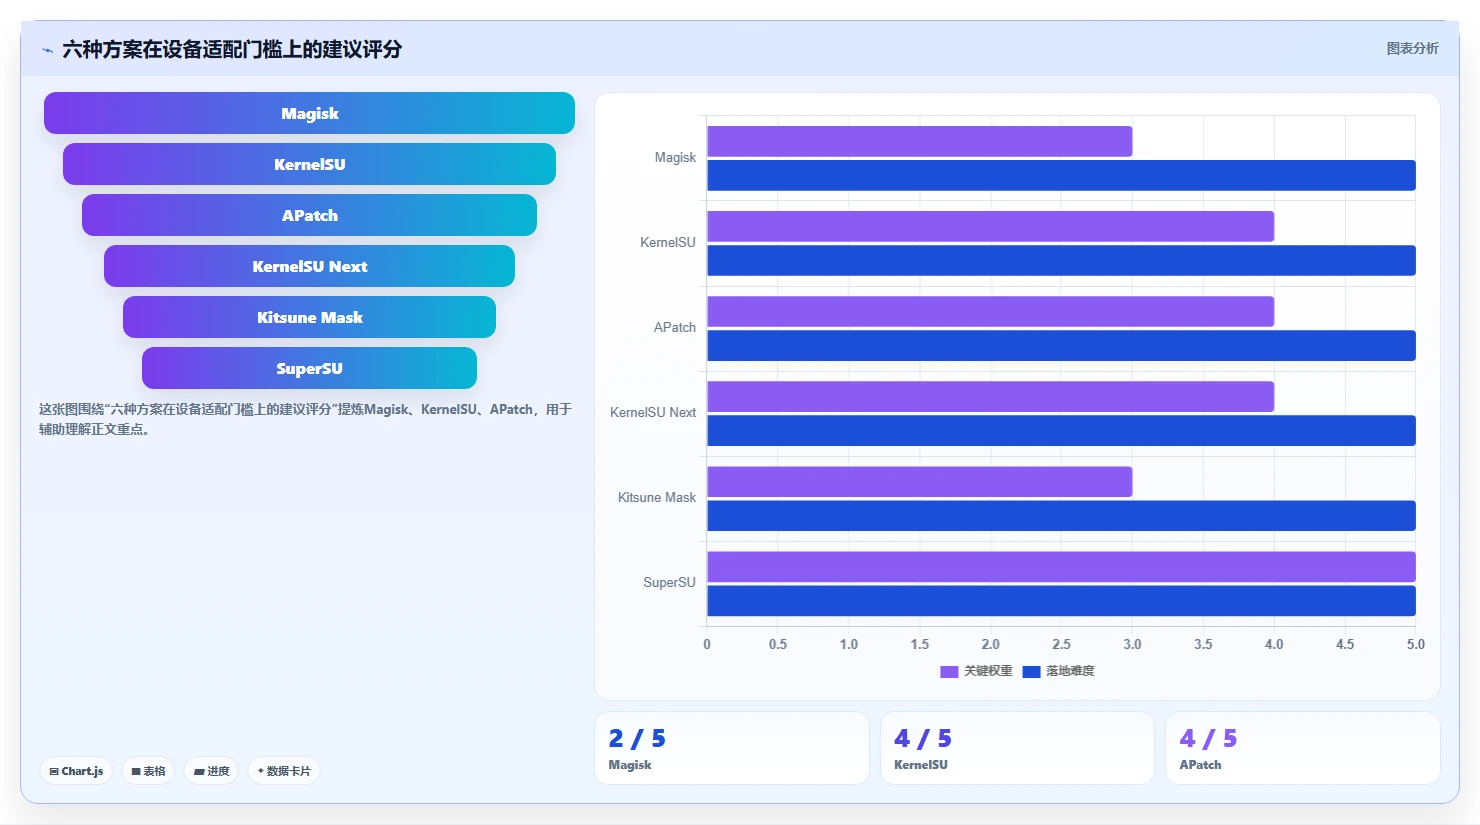
Task: Click the 图表分析 label in header
Action: click(1412, 48)
